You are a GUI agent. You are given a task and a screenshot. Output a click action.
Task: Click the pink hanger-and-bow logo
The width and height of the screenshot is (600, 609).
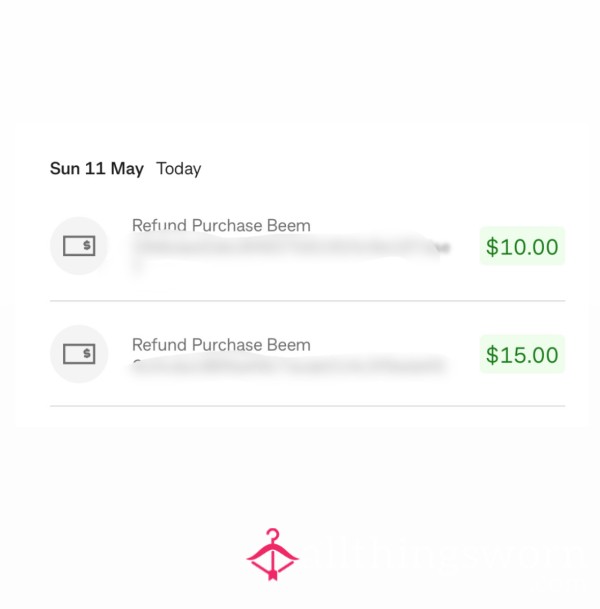pos(273,555)
